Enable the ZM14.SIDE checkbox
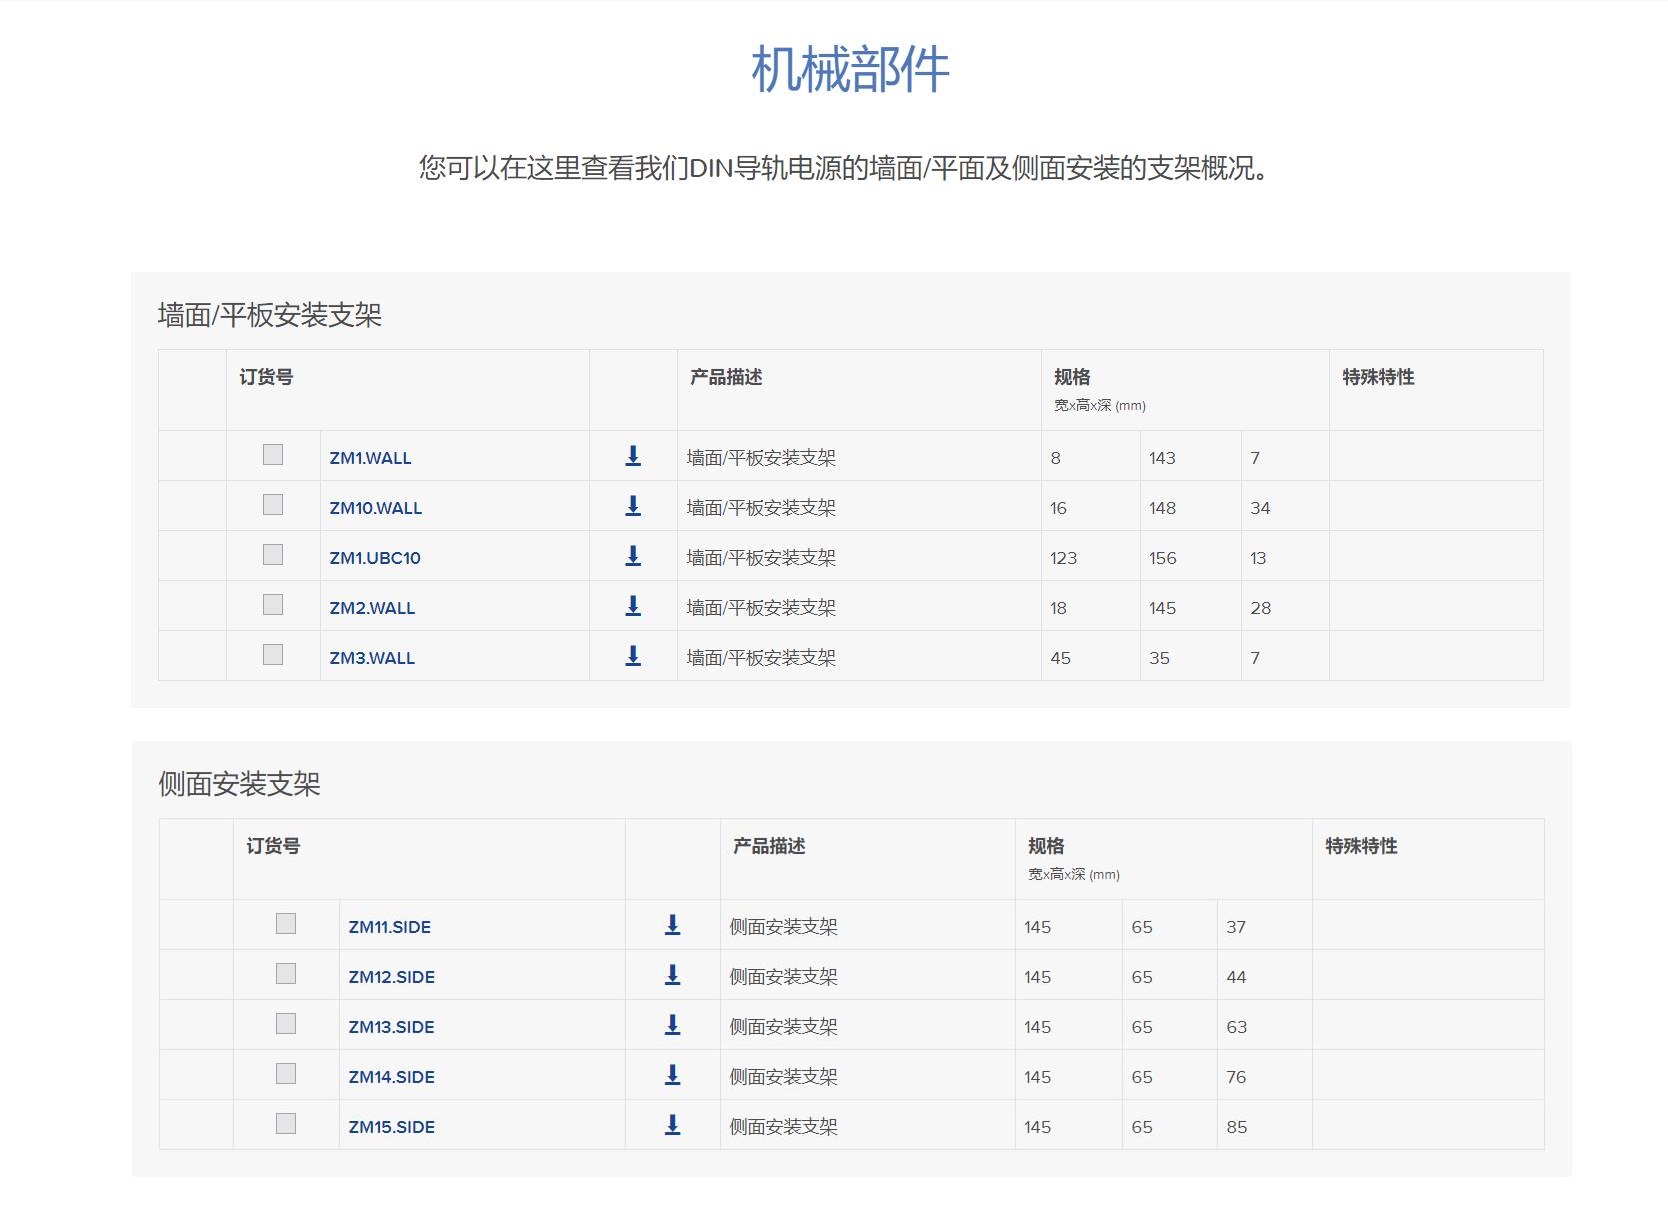This screenshot has height=1217, width=1668. click(286, 1074)
